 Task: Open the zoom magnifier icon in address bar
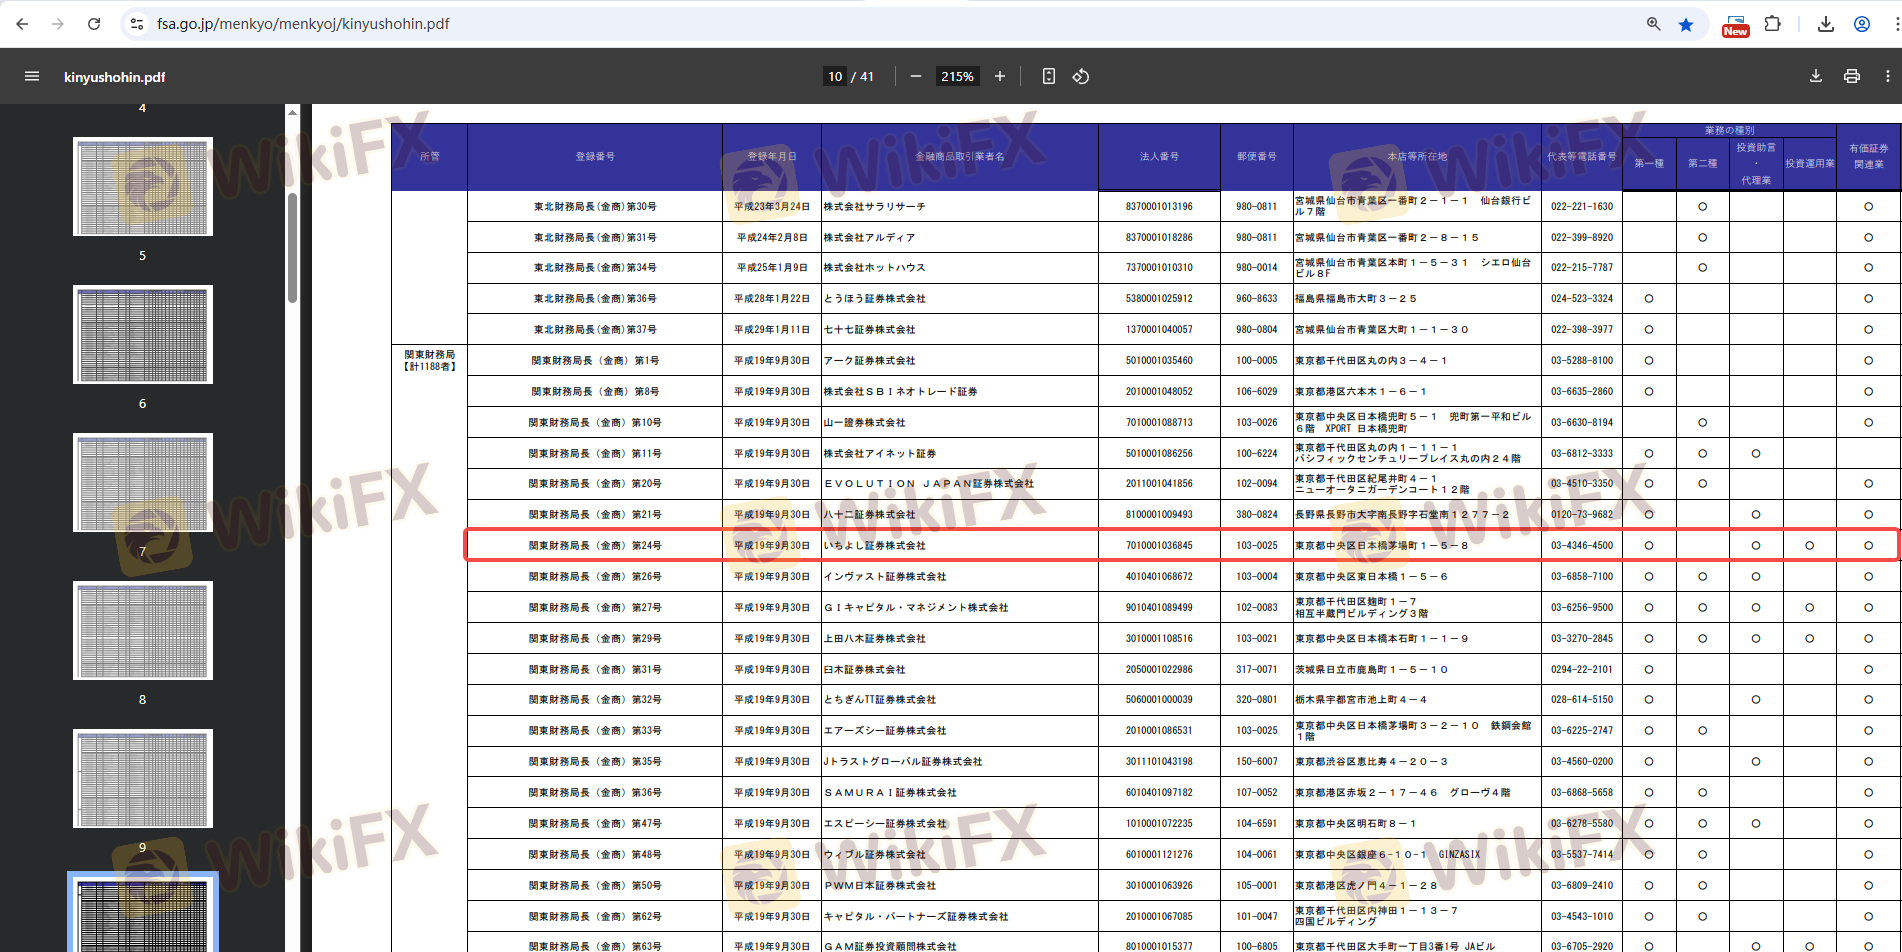pos(1654,24)
